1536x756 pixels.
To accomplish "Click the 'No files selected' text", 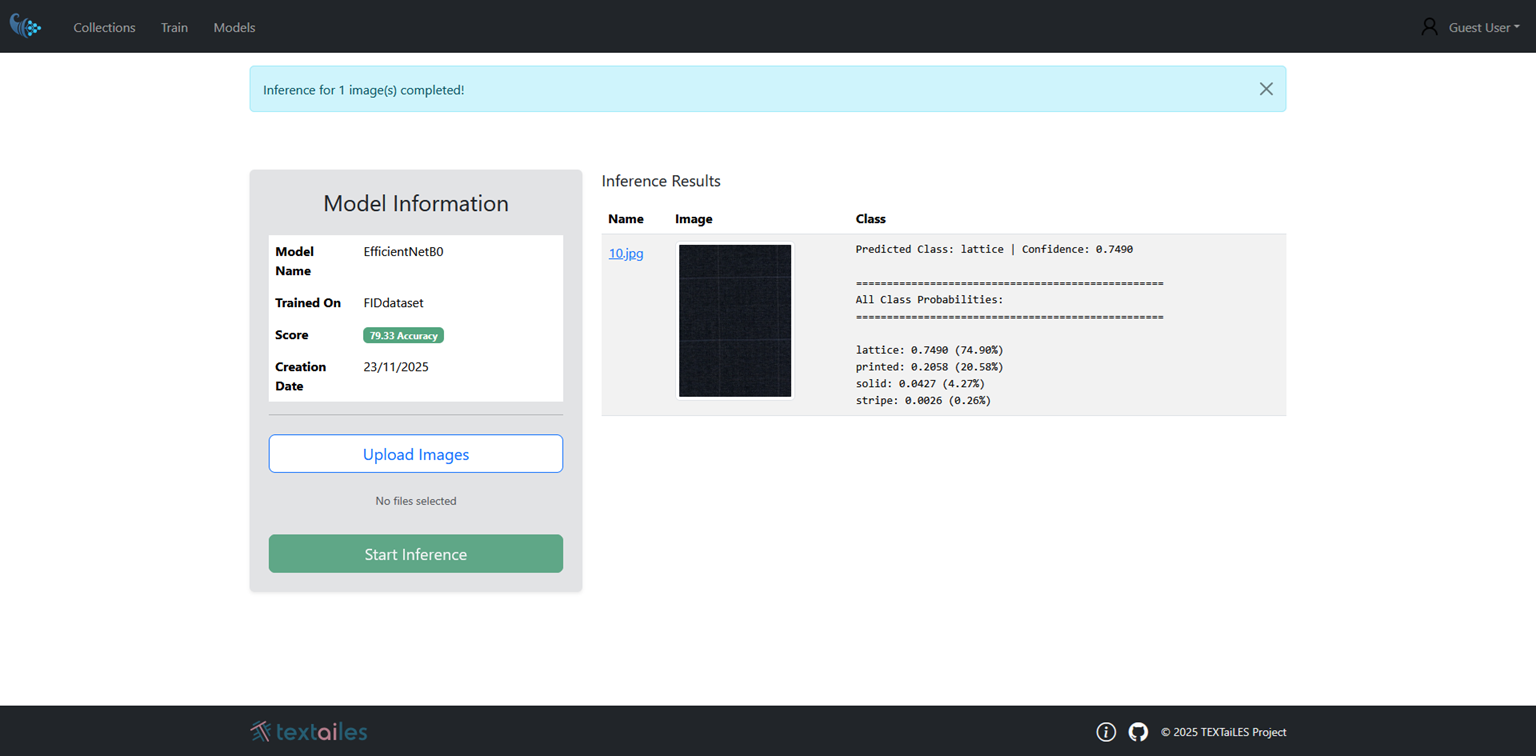I will 415,501.
